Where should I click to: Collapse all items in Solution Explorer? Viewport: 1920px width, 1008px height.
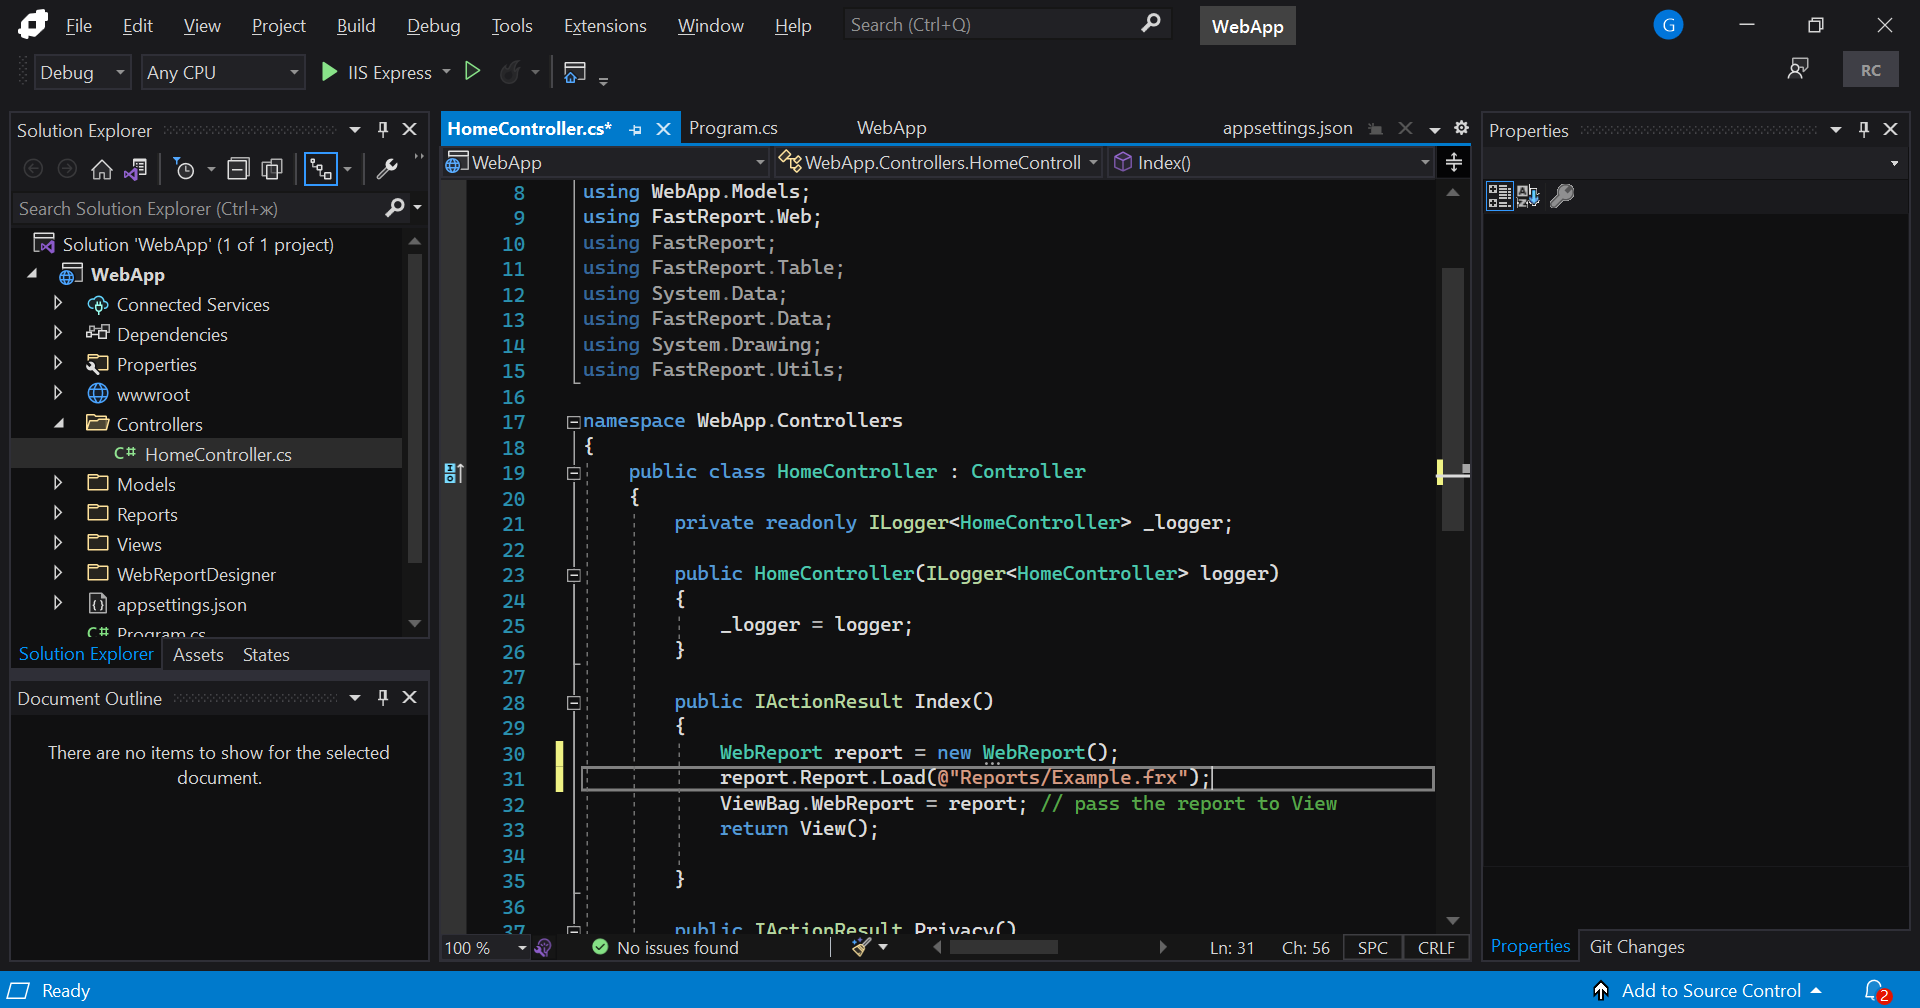click(x=239, y=168)
